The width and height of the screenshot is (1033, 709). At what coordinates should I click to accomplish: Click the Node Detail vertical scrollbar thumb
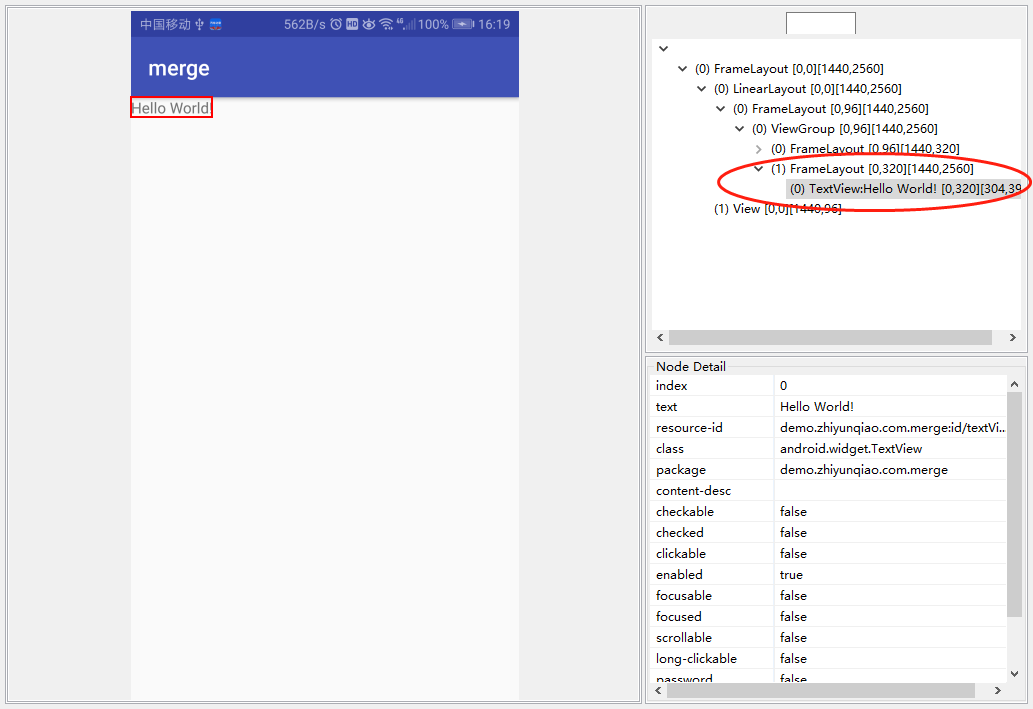coord(1015,505)
